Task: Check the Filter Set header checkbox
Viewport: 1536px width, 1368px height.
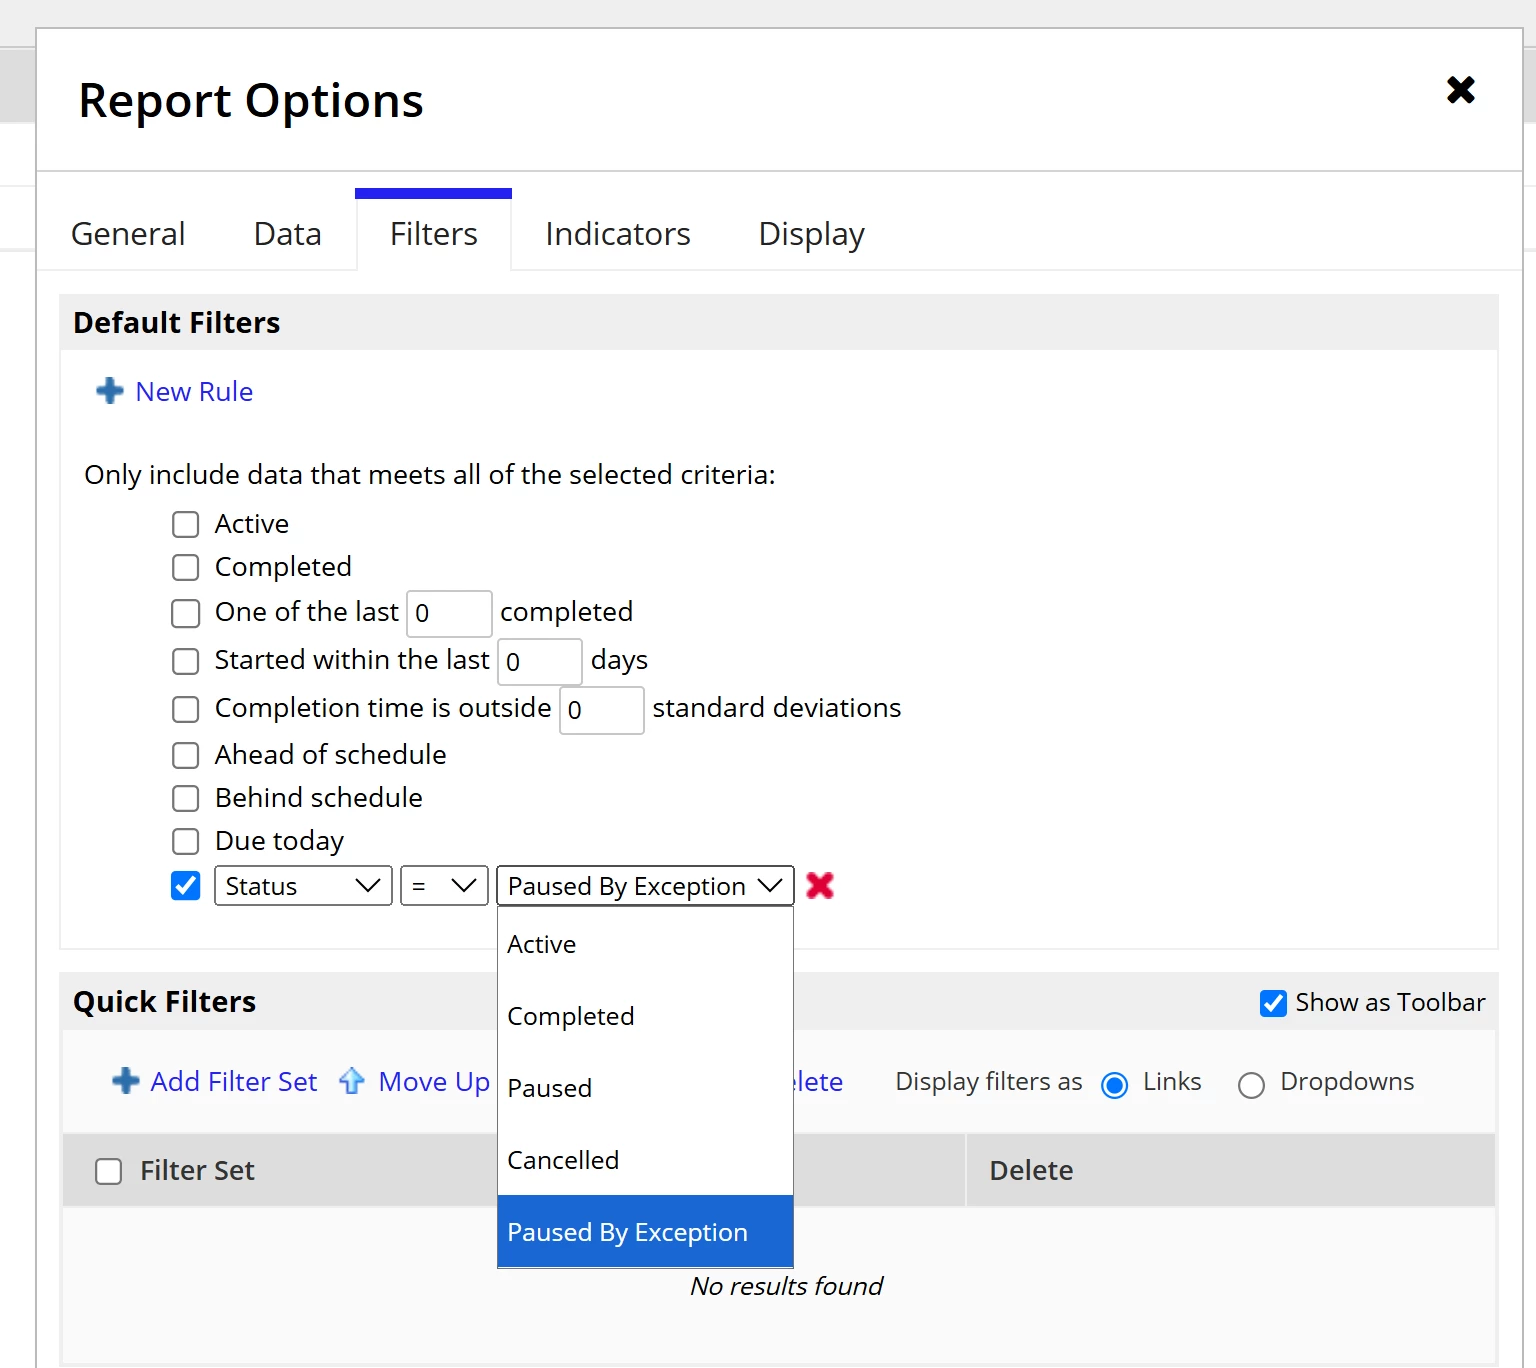Action: pos(108,1171)
